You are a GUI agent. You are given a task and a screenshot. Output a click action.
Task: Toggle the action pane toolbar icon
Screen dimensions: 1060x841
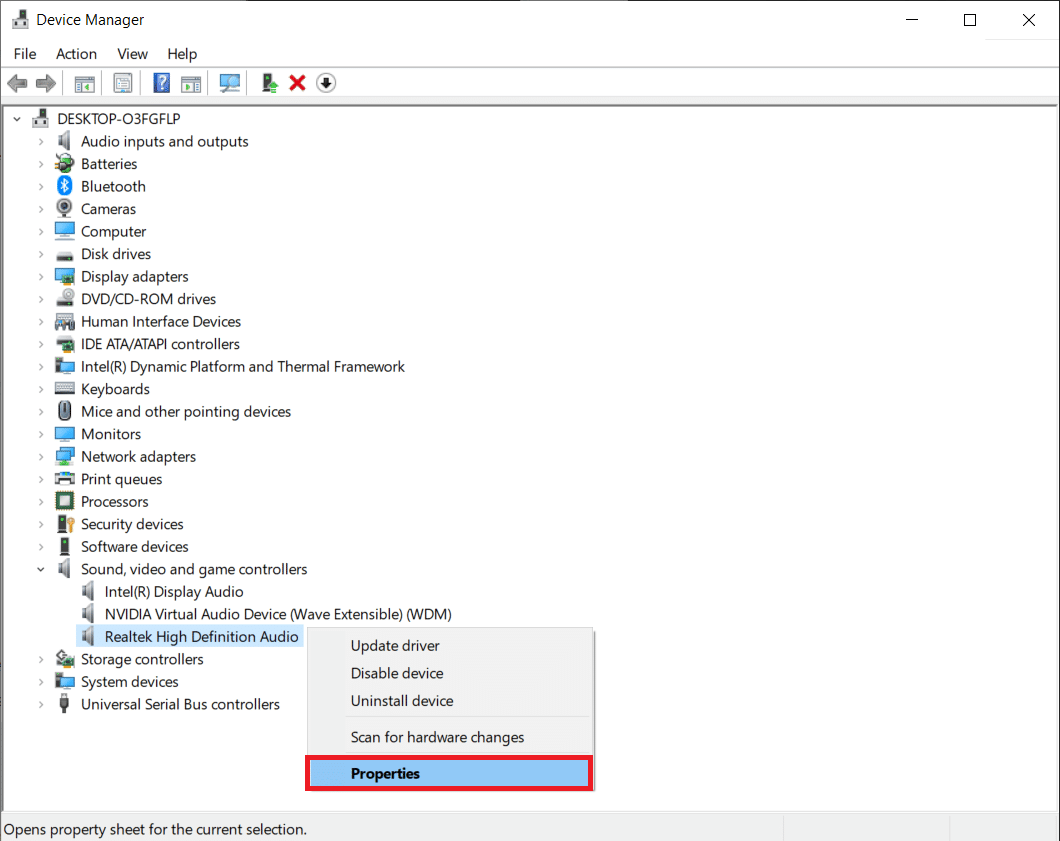click(191, 83)
